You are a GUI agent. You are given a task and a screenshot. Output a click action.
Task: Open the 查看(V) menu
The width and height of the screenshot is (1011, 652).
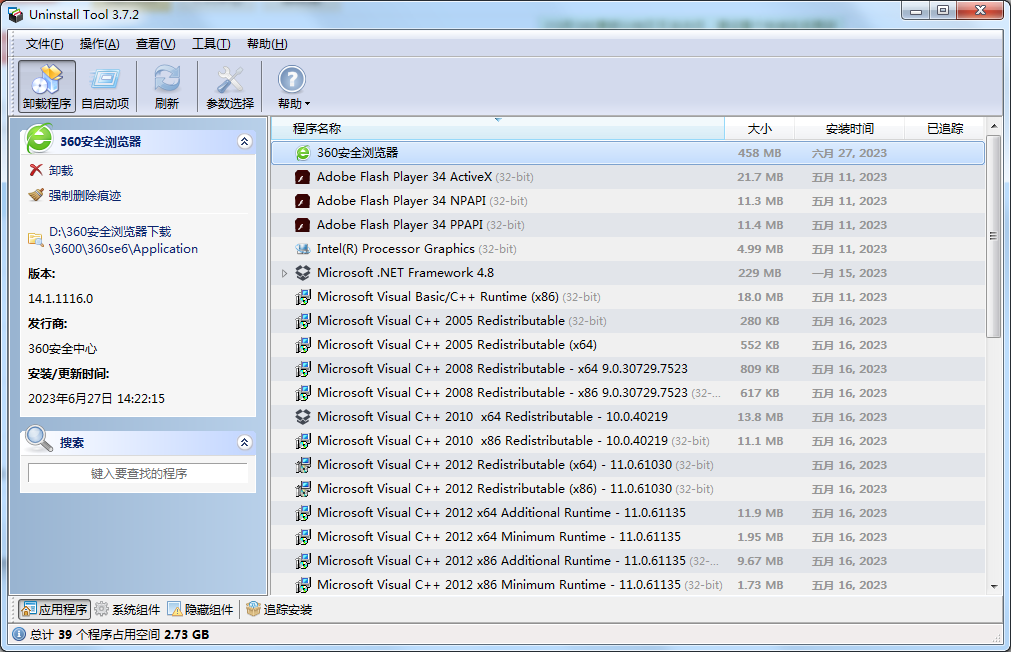click(x=155, y=44)
